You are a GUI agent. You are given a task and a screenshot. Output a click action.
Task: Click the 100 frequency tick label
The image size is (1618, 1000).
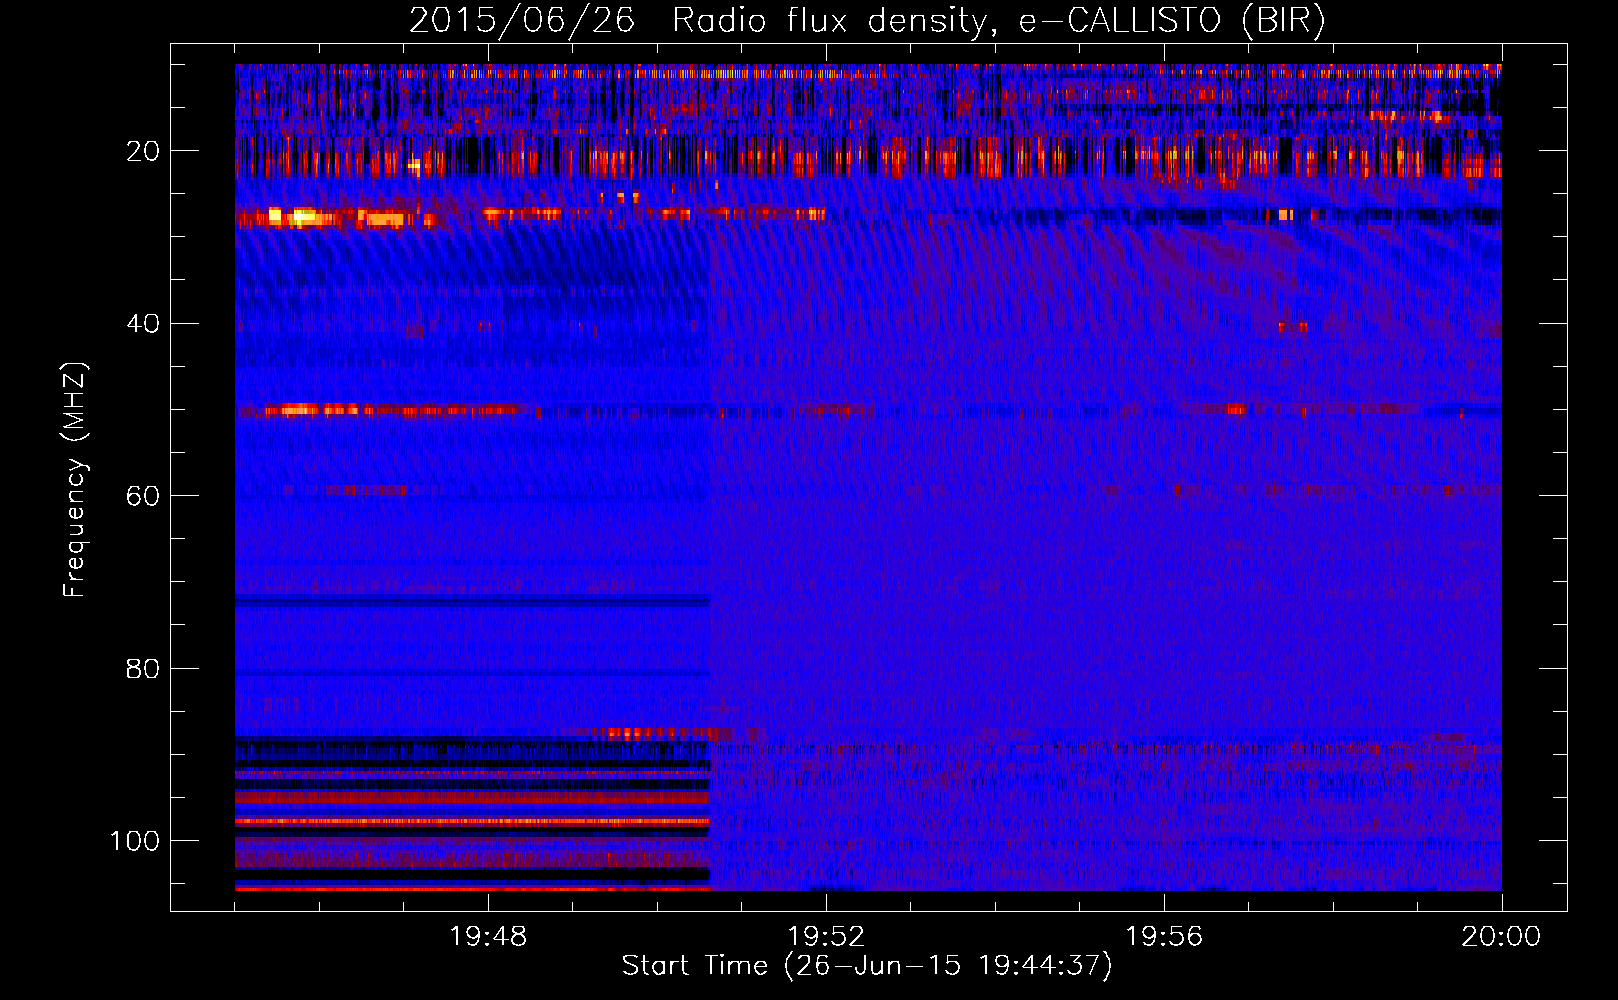click(x=135, y=841)
